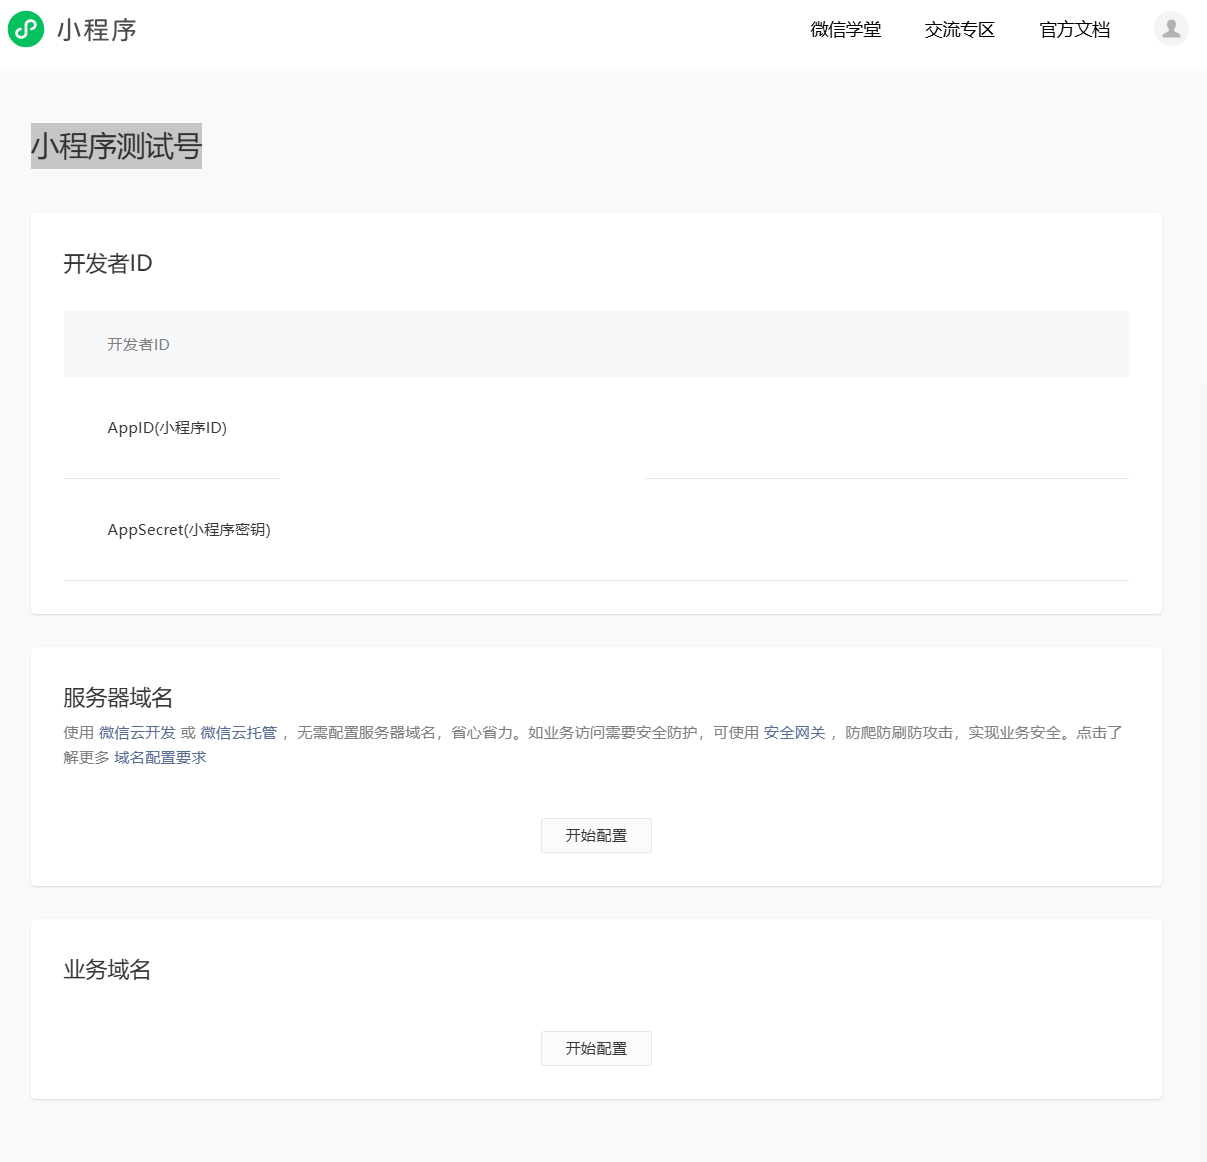The height and width of the screenshot is (1162, 1207).
Task: Follow the 微信云开发 link
Action: [x=137, y=733]
